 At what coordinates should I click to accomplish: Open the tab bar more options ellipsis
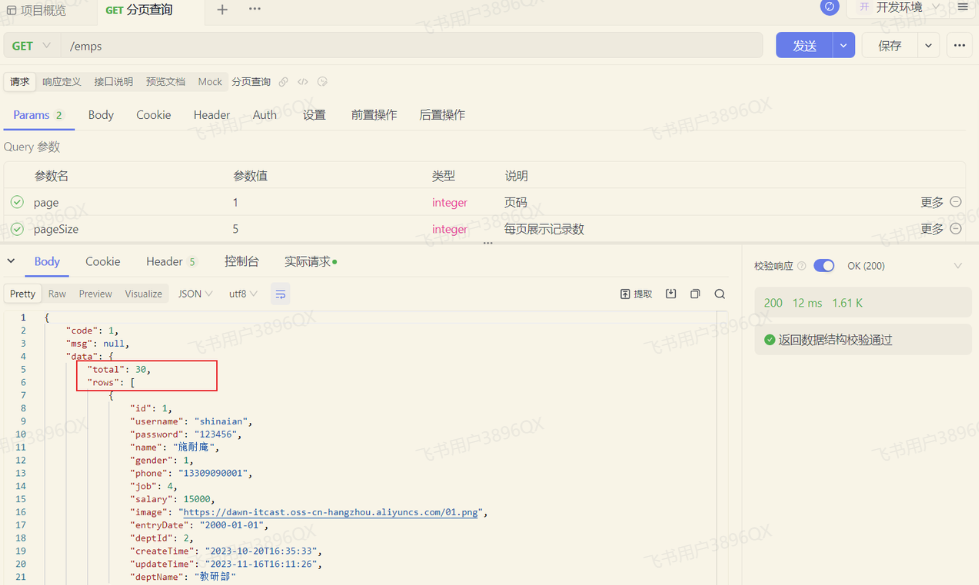coord(255,9)
